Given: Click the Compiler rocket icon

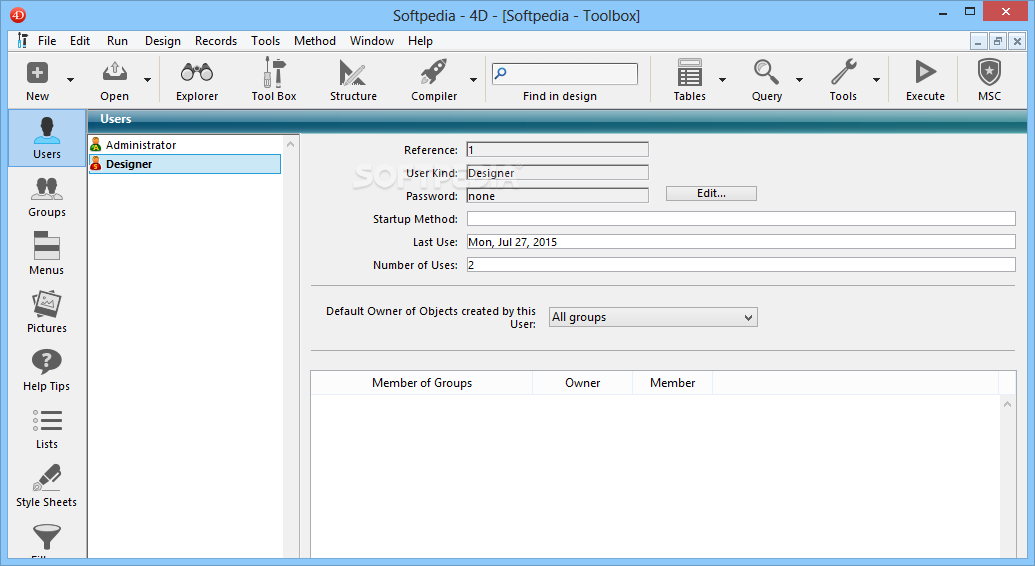Looking at the screenshot, I should 434,73.
